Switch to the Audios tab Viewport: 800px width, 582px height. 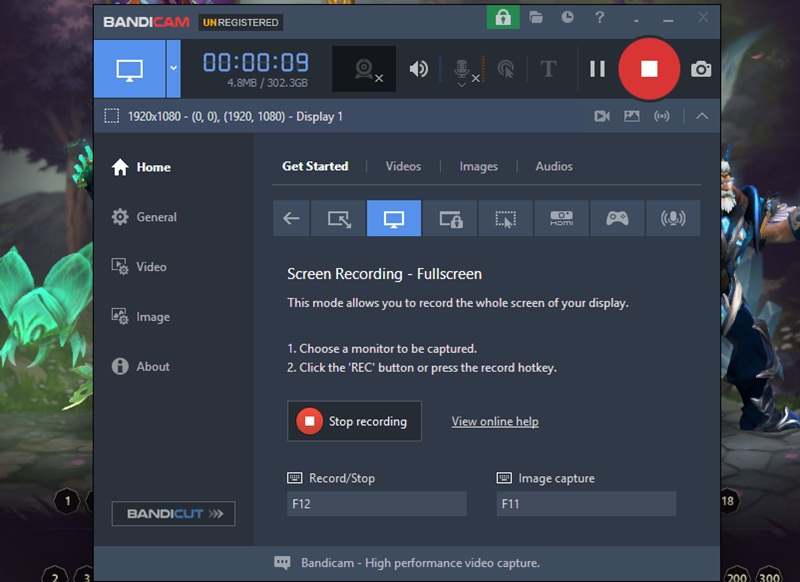pos(554,166)
